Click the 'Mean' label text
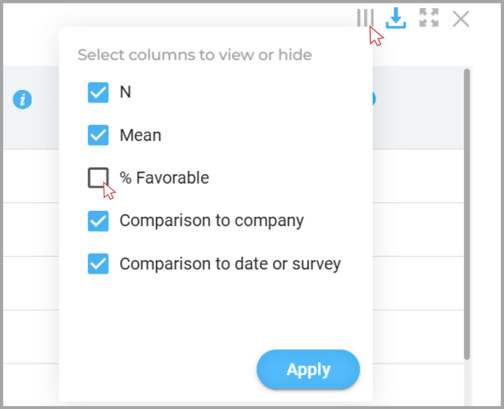The width and height of the screenshot is (504, 409). pos(140,135)
